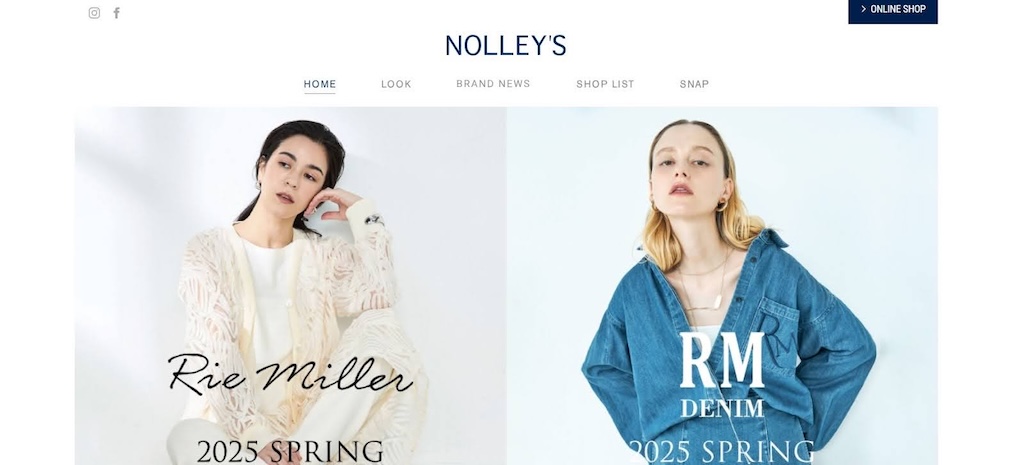Open the Instagram social icon
This screenshot has height=465, width=1024.
94,13
